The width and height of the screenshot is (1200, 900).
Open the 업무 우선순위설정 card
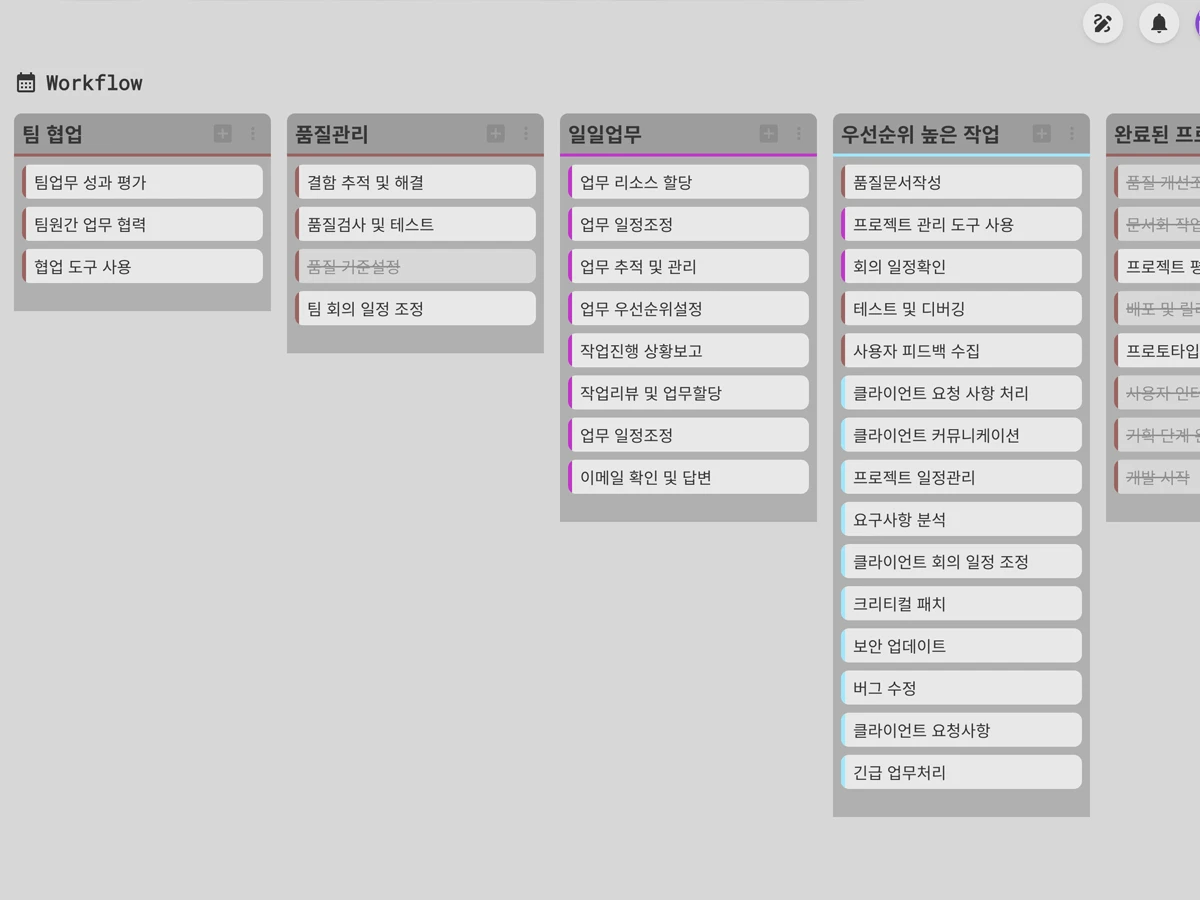(x=688, y=308)
